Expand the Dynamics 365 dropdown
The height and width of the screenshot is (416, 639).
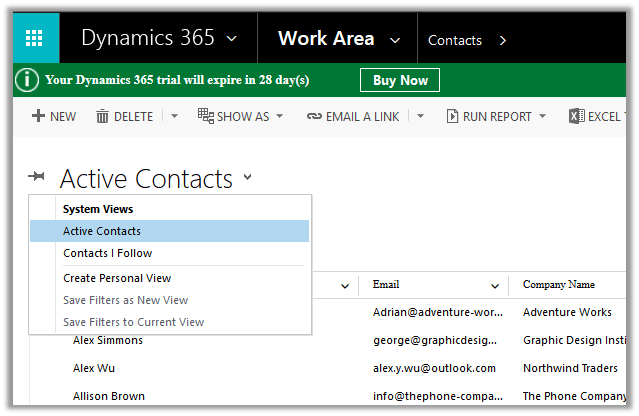pos(232,40)
